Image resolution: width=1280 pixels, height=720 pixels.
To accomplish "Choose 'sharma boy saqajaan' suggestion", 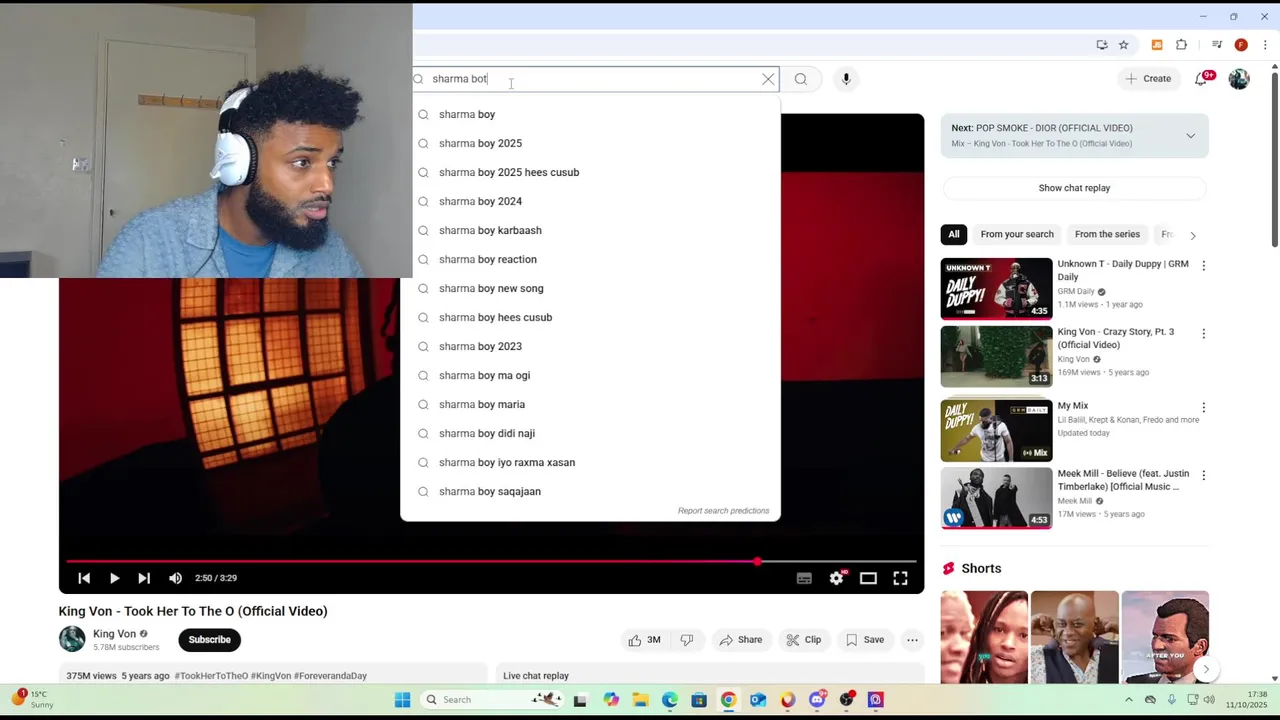I will tap(590, 491).
